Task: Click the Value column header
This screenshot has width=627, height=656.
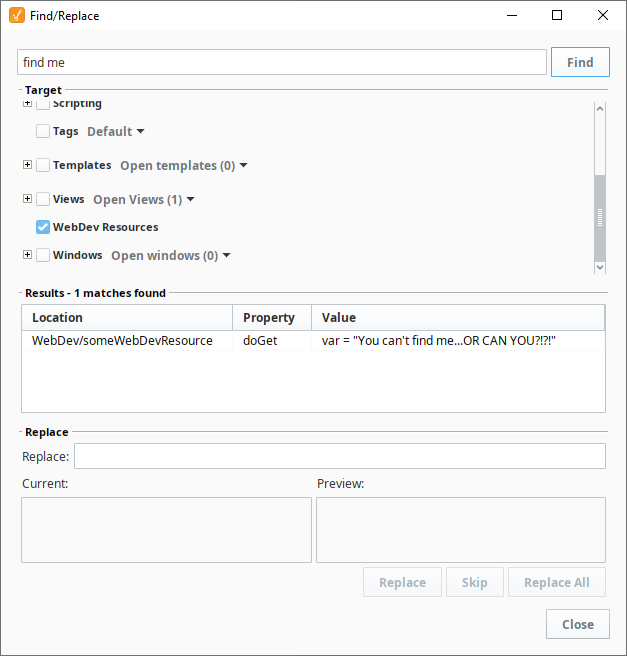Action: [458, 318]
